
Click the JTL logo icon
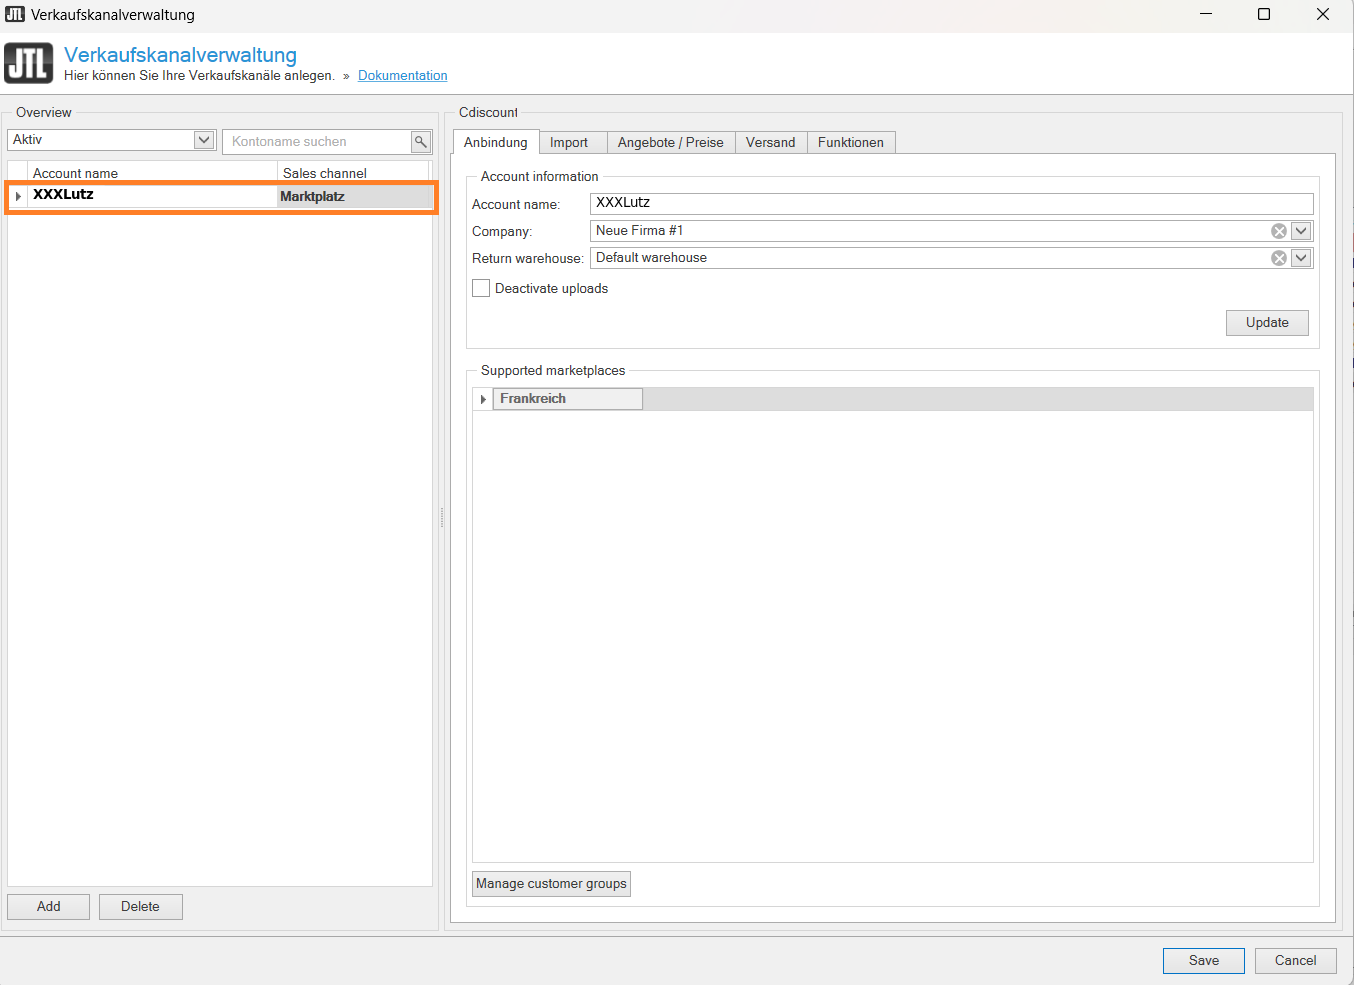[x=28, y=63]
